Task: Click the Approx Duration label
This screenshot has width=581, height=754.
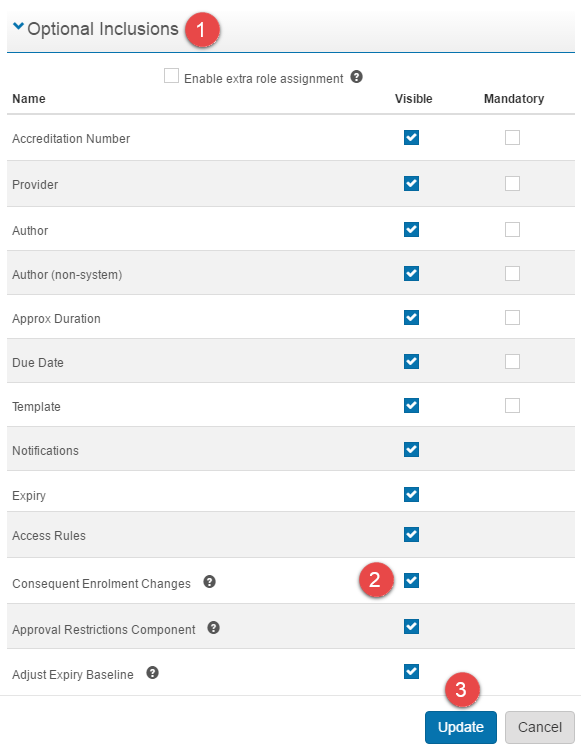Action: [56, 319]
